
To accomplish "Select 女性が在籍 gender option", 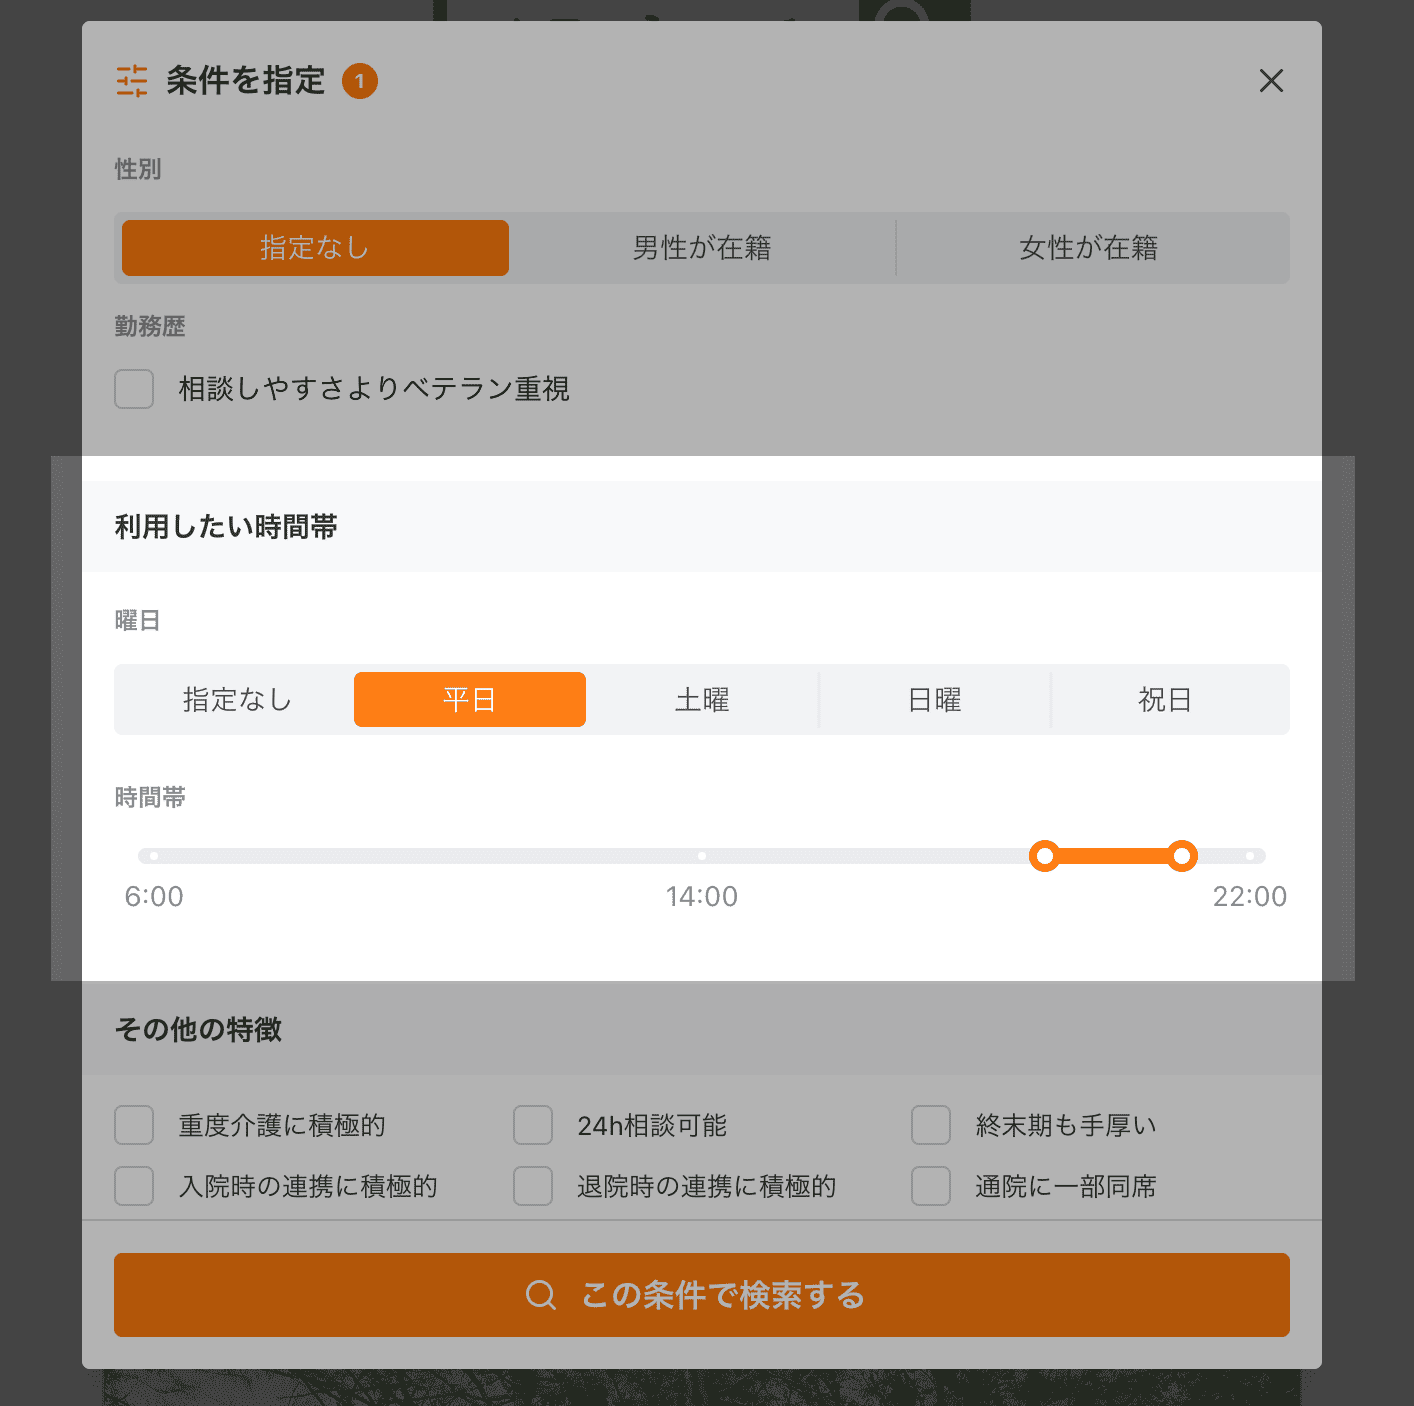I will pos(1089,248).
